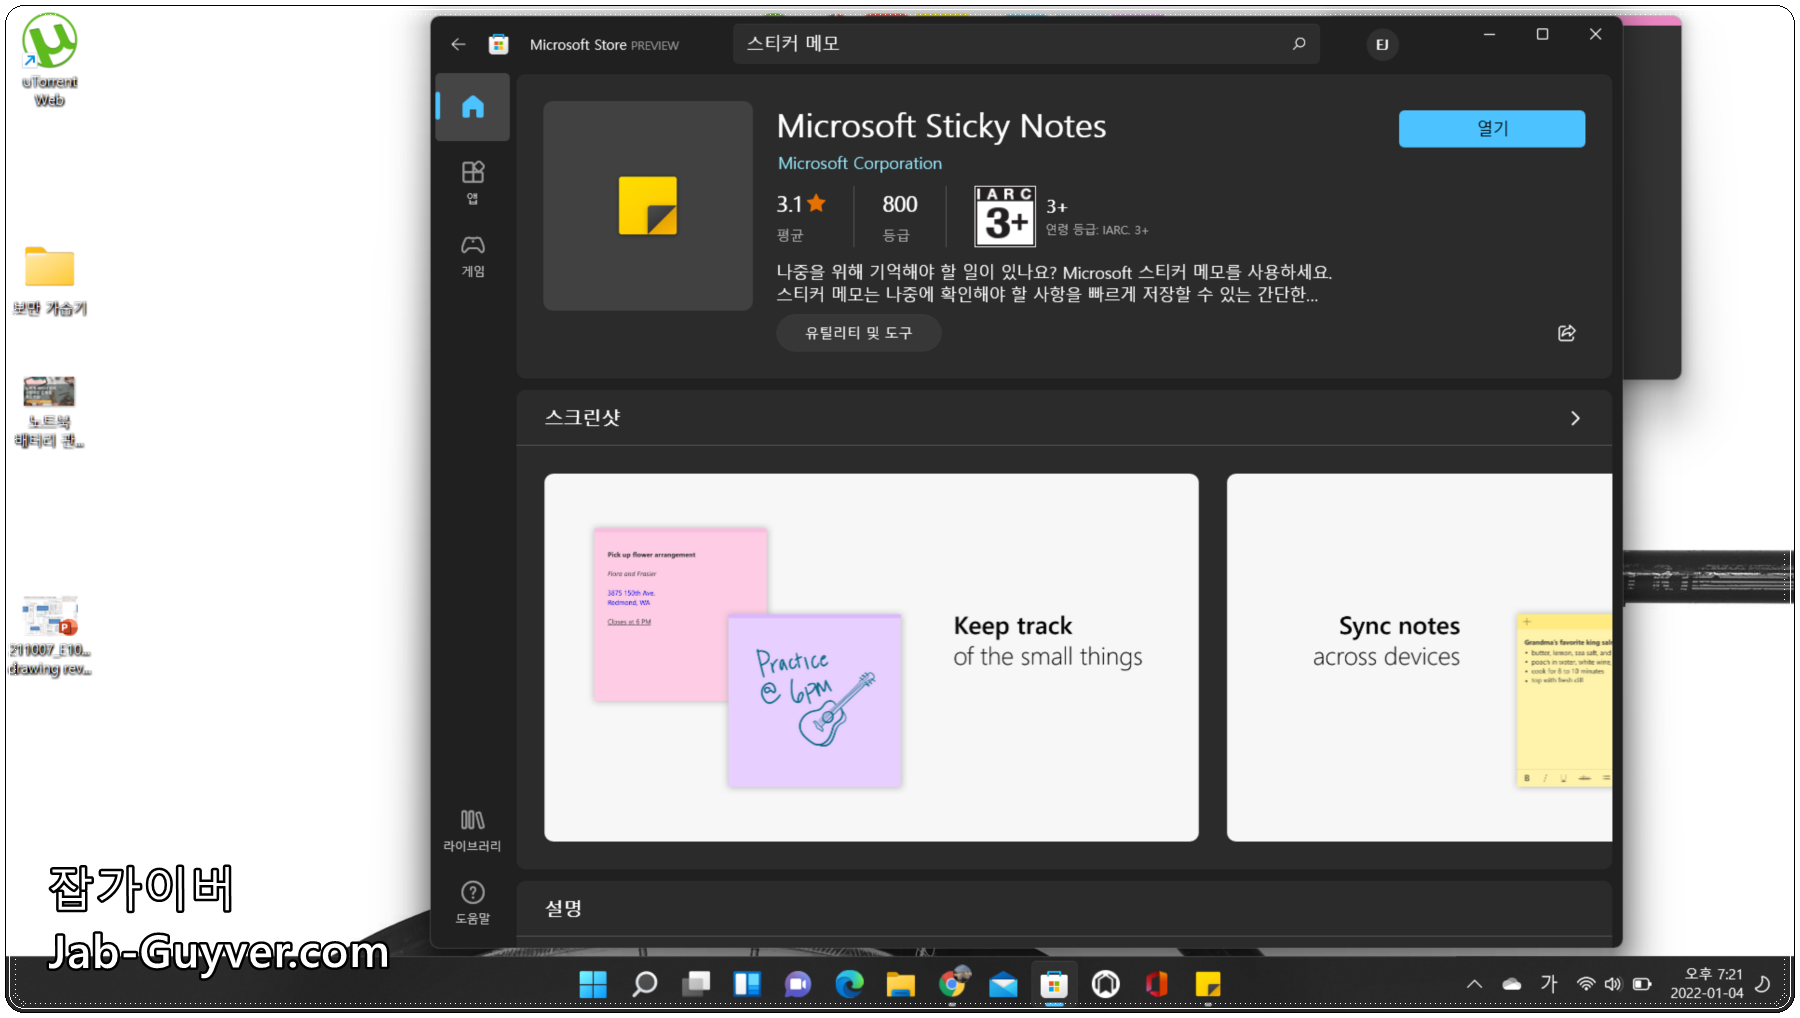Viewport: 1800px width, 1018px height.
Task: Show hidden tray icons chevron
Action: pos(1474,984)
